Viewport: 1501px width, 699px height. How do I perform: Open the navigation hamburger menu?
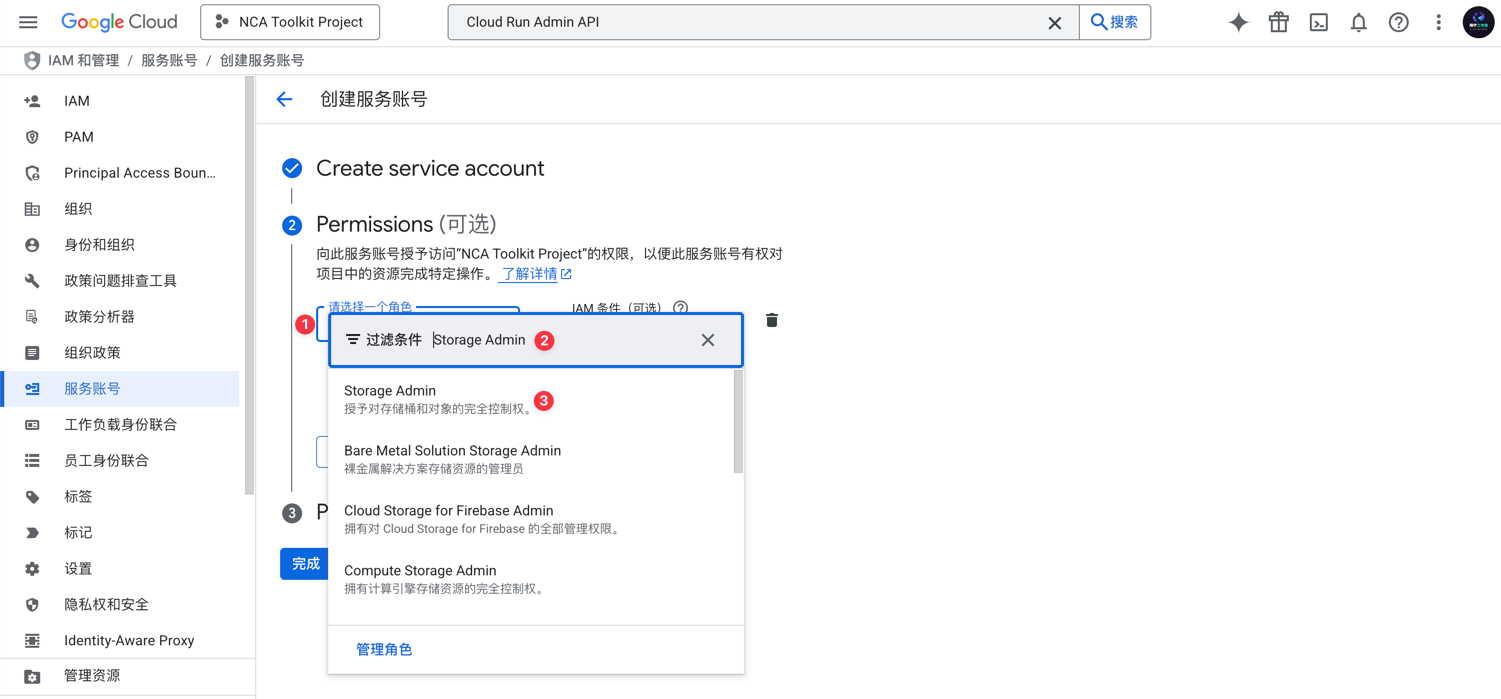coord(27,21)
